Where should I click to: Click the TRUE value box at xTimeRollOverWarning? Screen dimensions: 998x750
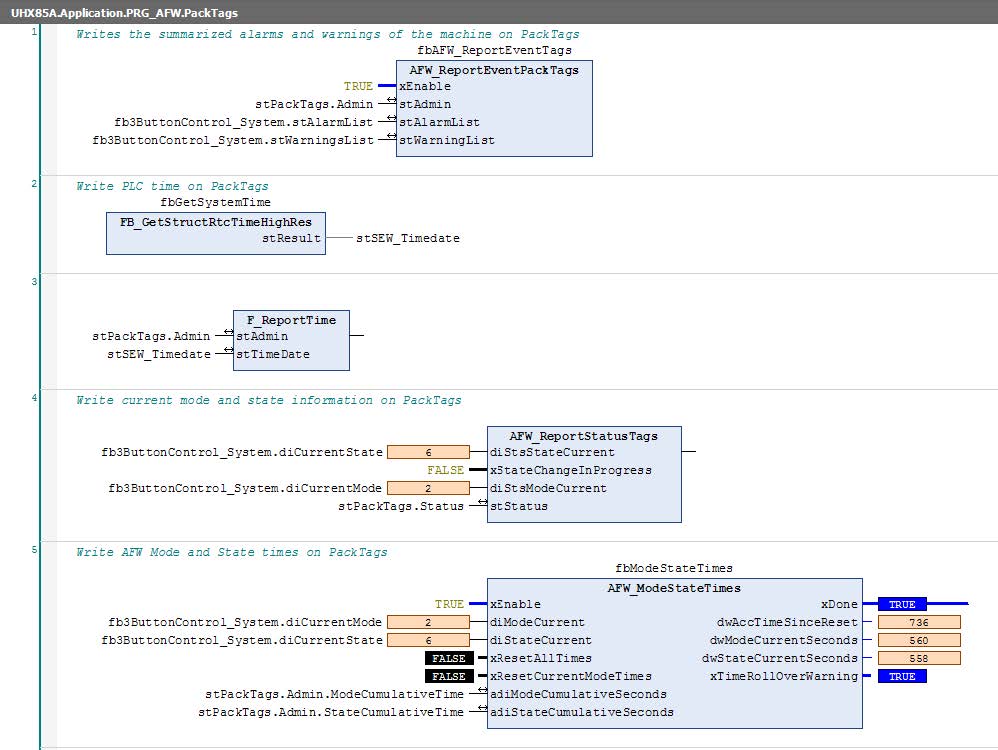coord(902,676)
